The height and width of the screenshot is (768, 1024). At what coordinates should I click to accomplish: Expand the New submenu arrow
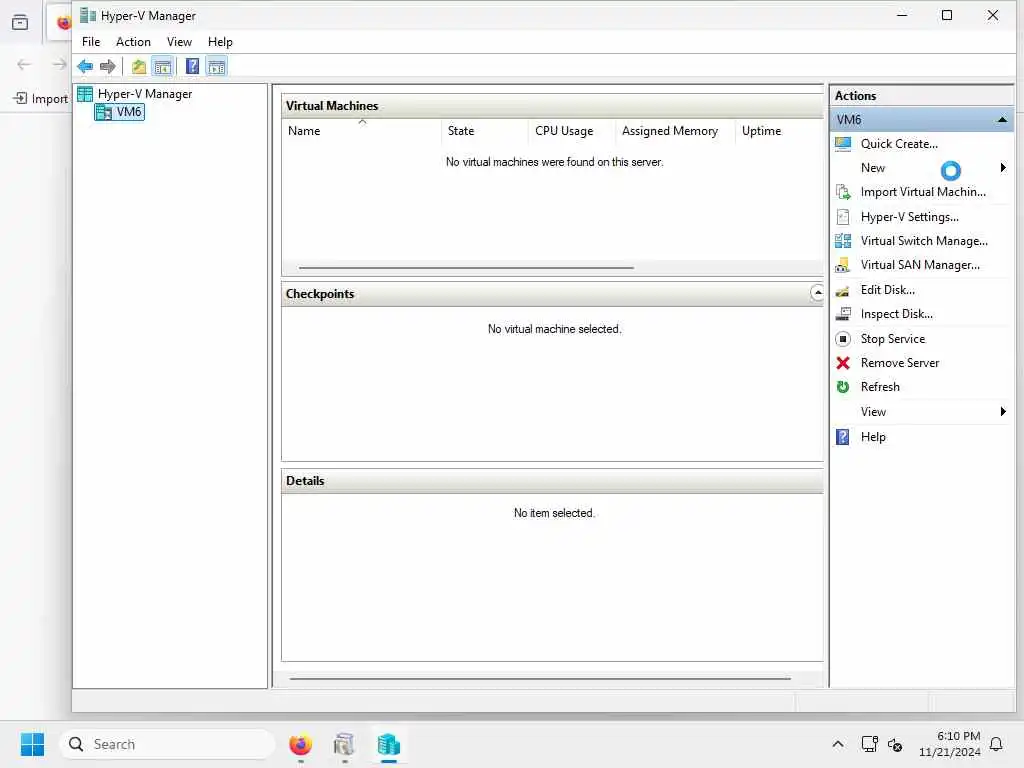click(x=1003, y=168)
